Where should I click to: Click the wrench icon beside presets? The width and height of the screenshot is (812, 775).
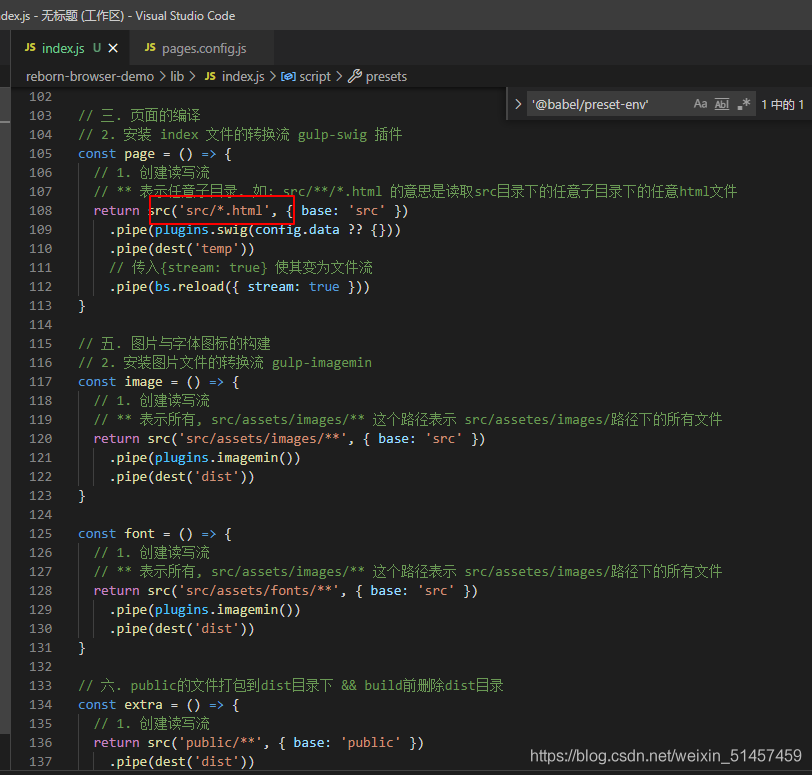point(355,76)
